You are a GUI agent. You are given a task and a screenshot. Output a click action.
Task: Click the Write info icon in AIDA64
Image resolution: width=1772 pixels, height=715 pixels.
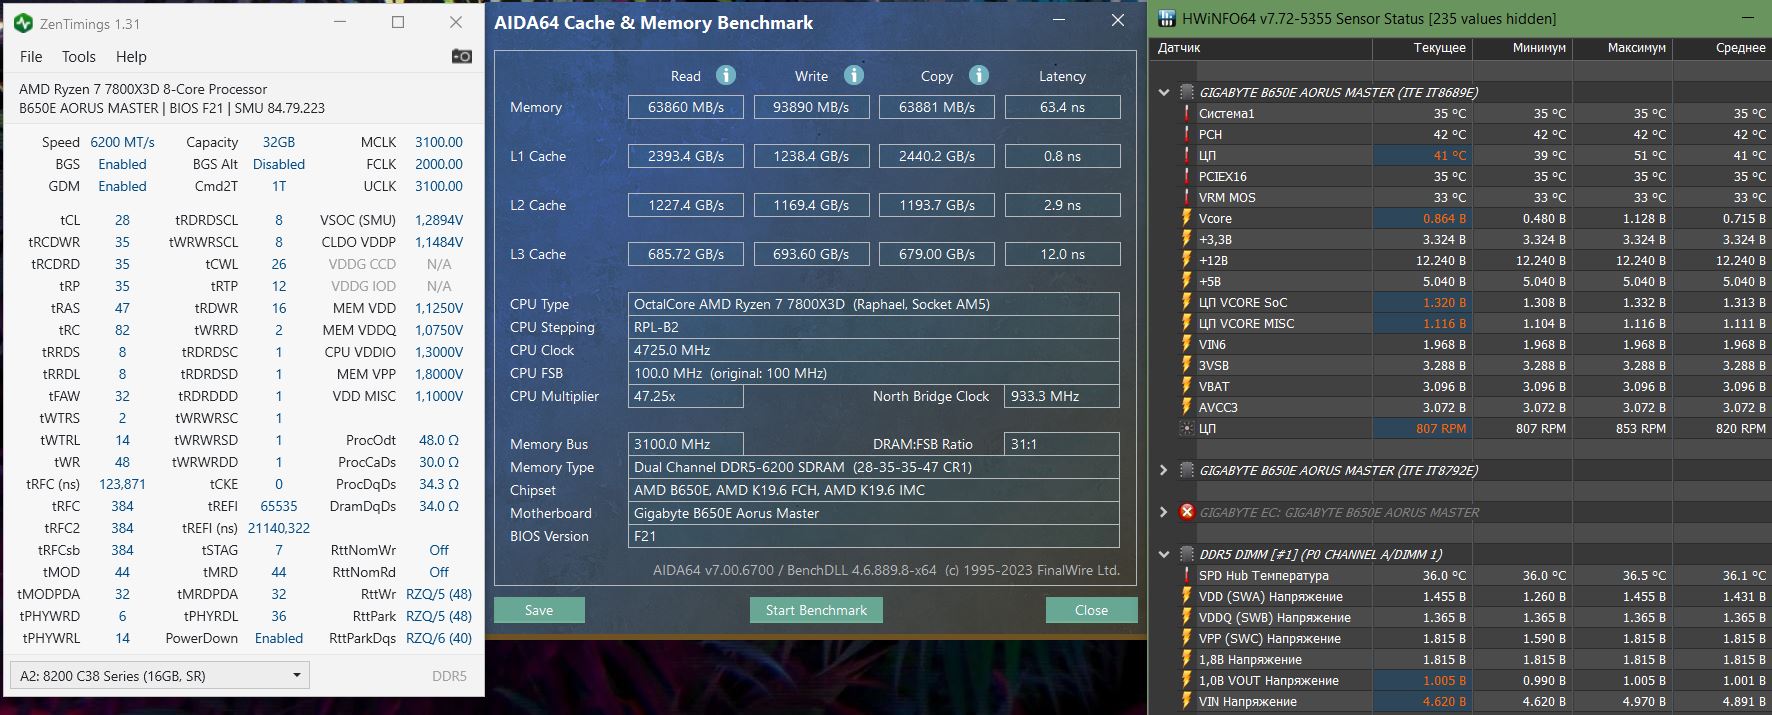[854, 76]
